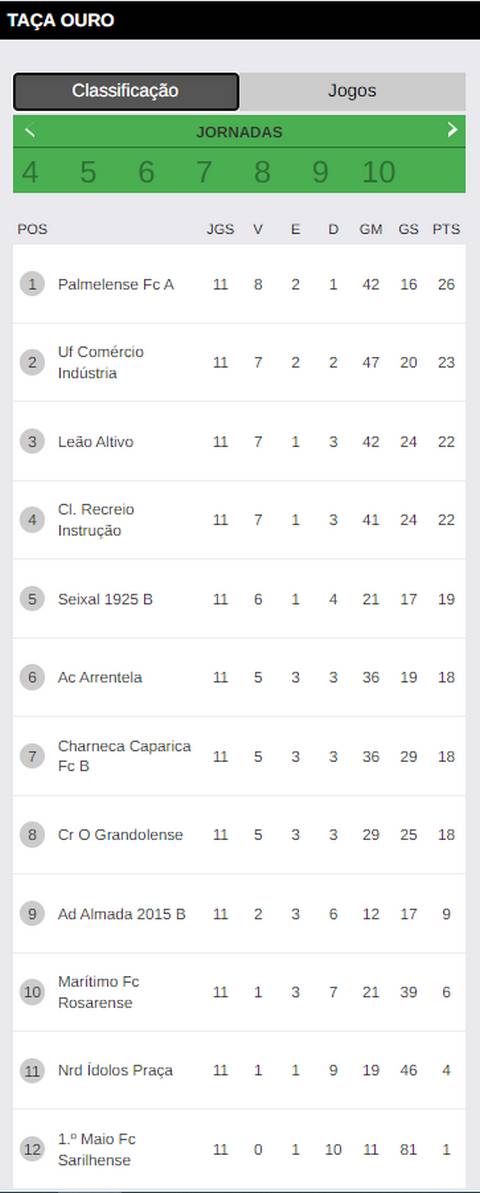Open Uf Comércio Indústria team entry
The image size is (480, 1193).
pyautogui.click(x=239, y=363)
